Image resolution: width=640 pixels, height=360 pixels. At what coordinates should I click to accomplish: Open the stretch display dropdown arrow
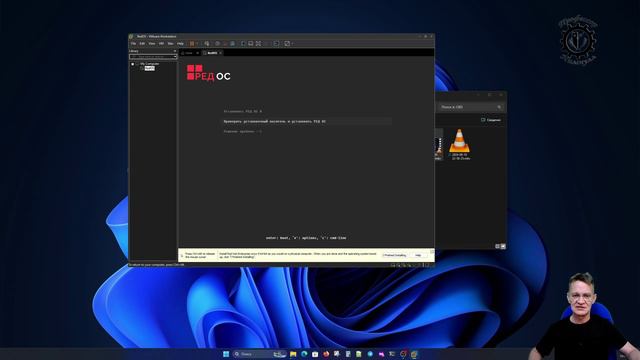(x=293, y=43)
